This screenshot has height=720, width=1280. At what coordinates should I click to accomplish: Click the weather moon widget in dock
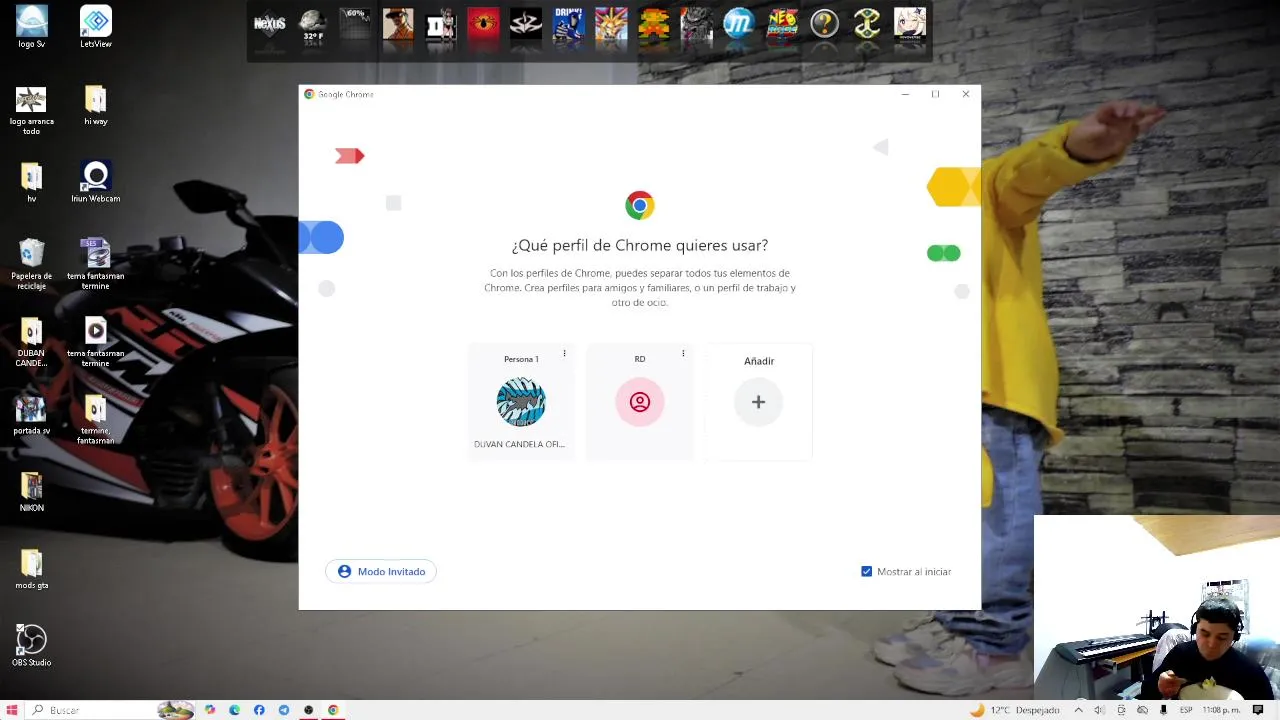tap(313, 24)
